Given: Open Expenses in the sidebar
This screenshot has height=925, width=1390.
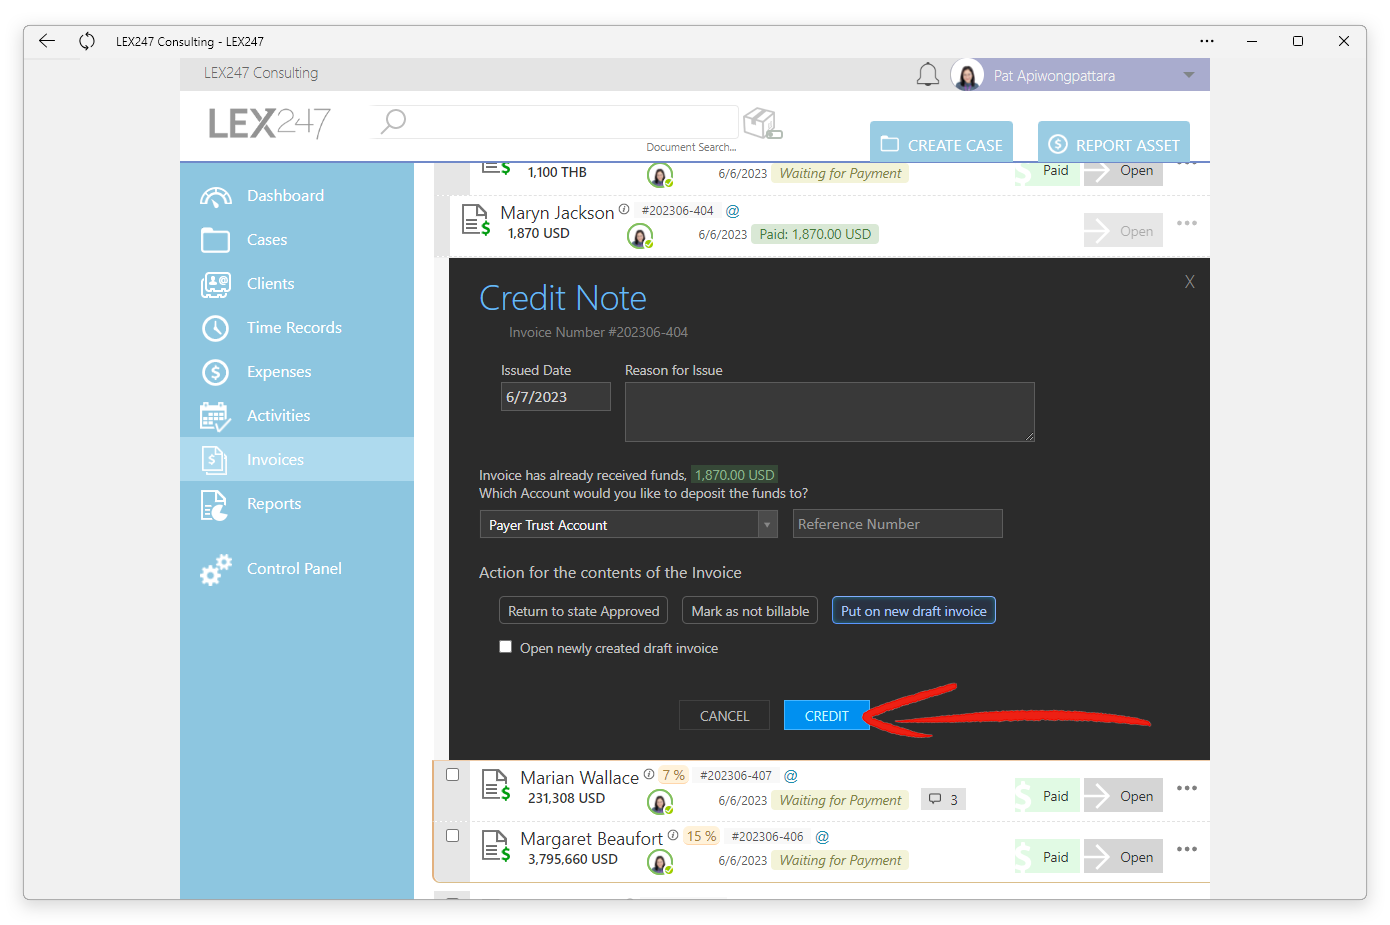Looking at the screenshot, I should pyautogui.click(x=297, y=372).
